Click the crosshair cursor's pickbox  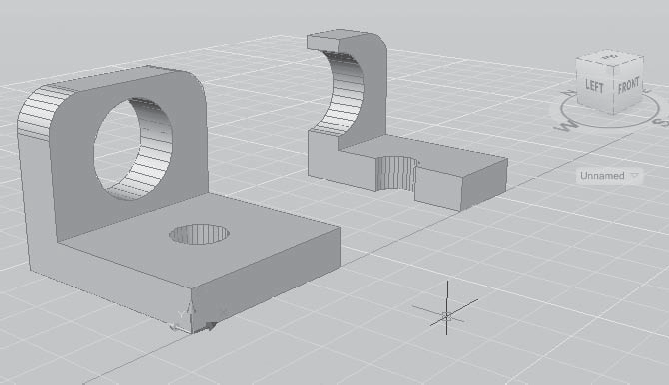pos(447,317)
